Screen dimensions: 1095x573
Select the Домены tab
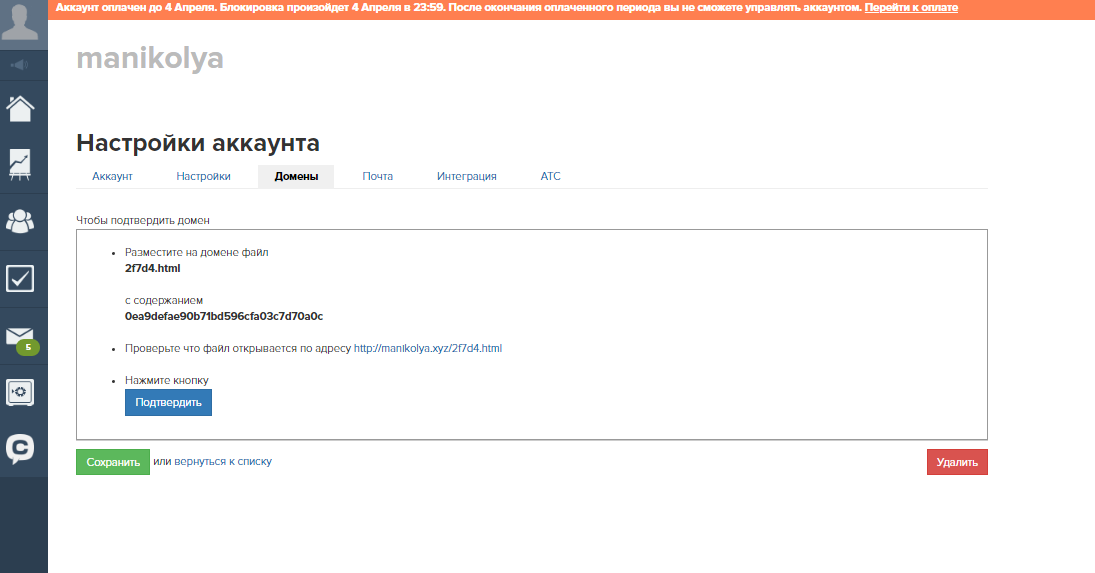pyautogui.click(x=296, y=176)
